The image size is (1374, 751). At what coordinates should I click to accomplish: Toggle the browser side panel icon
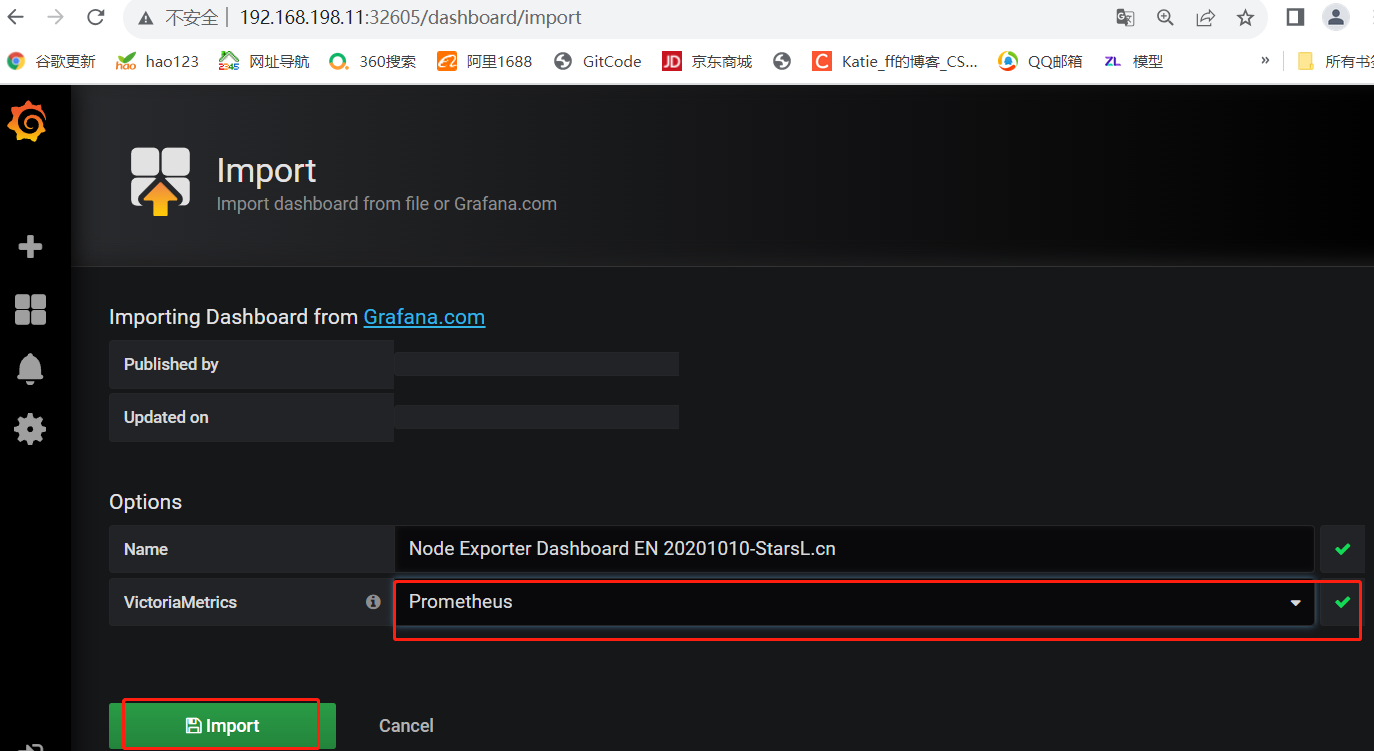tap(1295, 17)
